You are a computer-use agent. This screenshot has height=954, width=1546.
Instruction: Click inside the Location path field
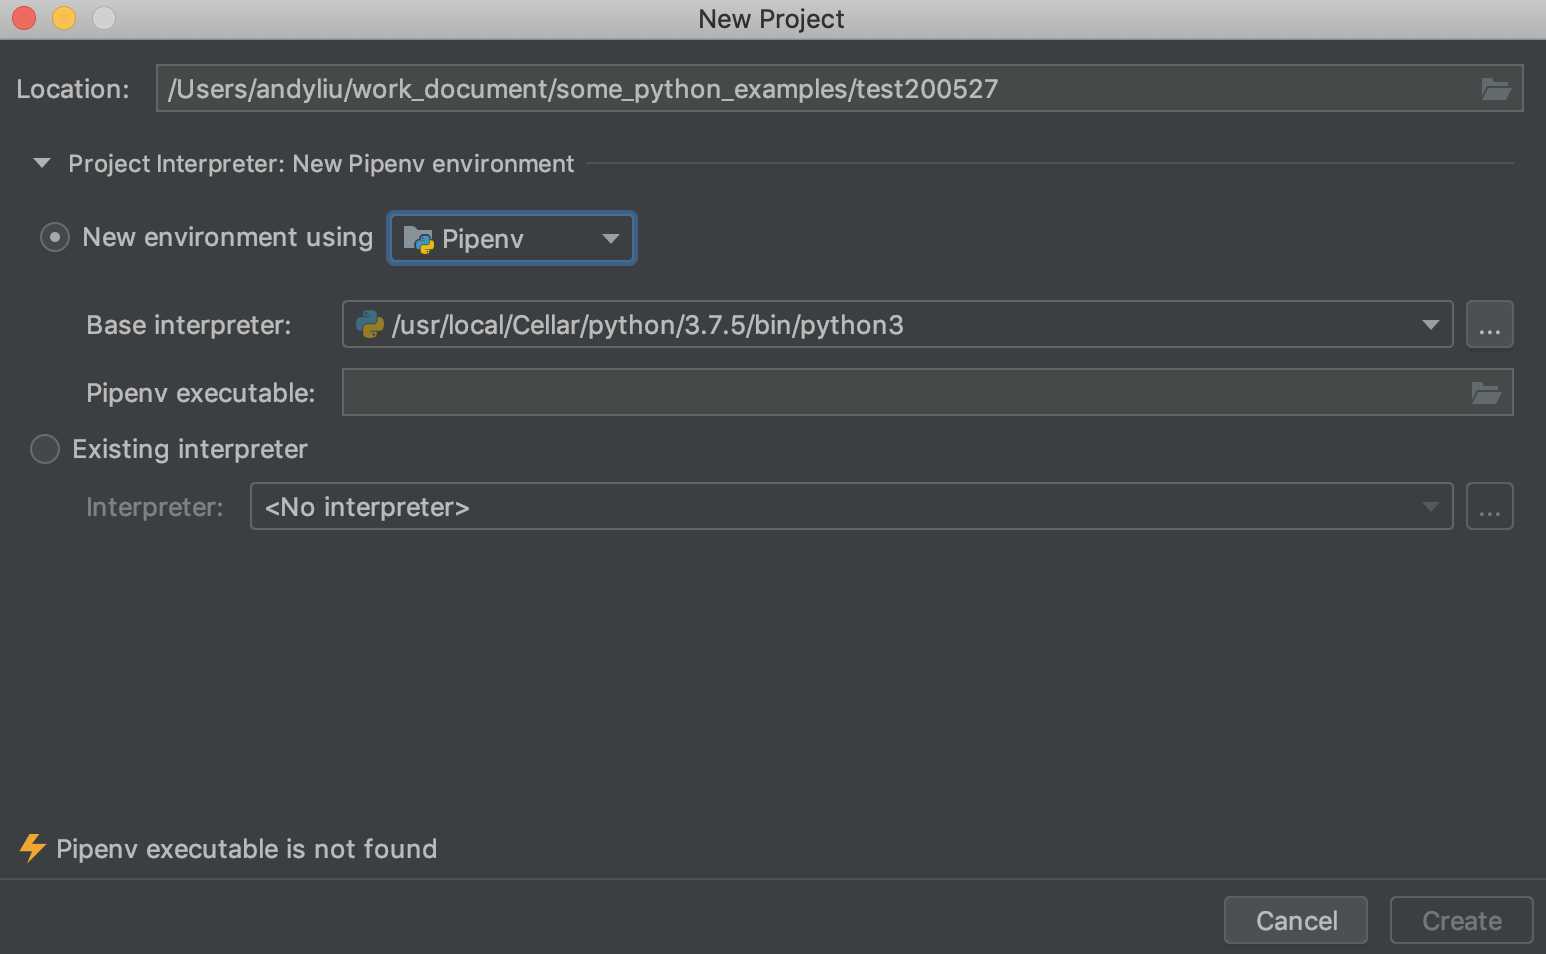[x=800, y=89]
